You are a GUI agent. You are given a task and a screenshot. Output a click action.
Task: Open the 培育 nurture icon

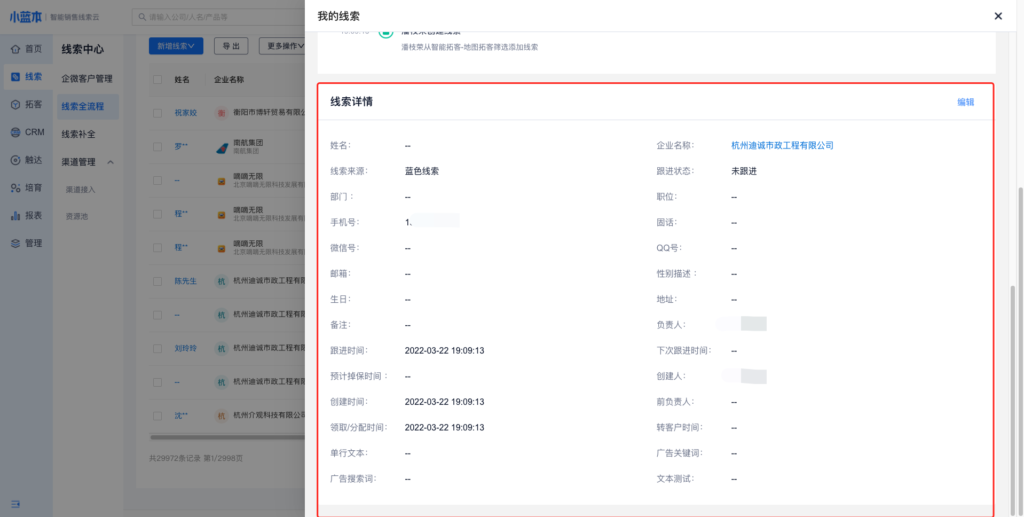(x=15, y=187)
